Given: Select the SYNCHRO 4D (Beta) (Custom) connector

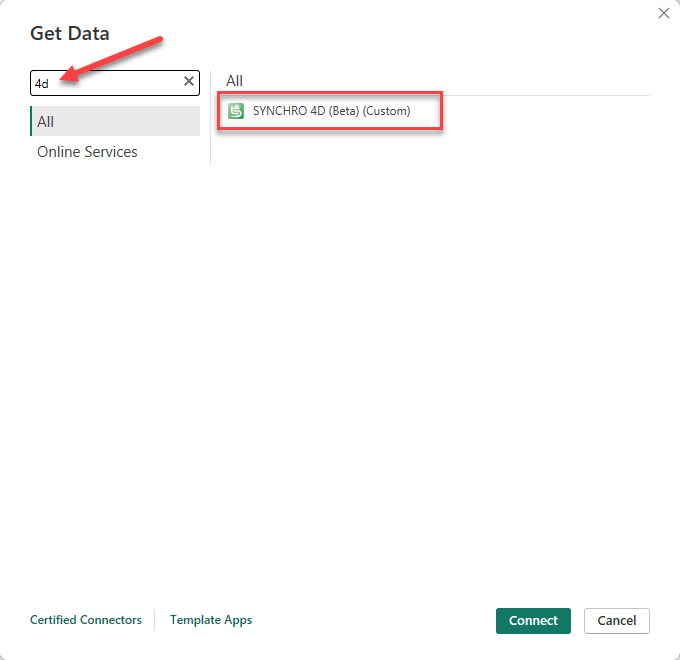Looking at the screenshot, I should (330, 111).
